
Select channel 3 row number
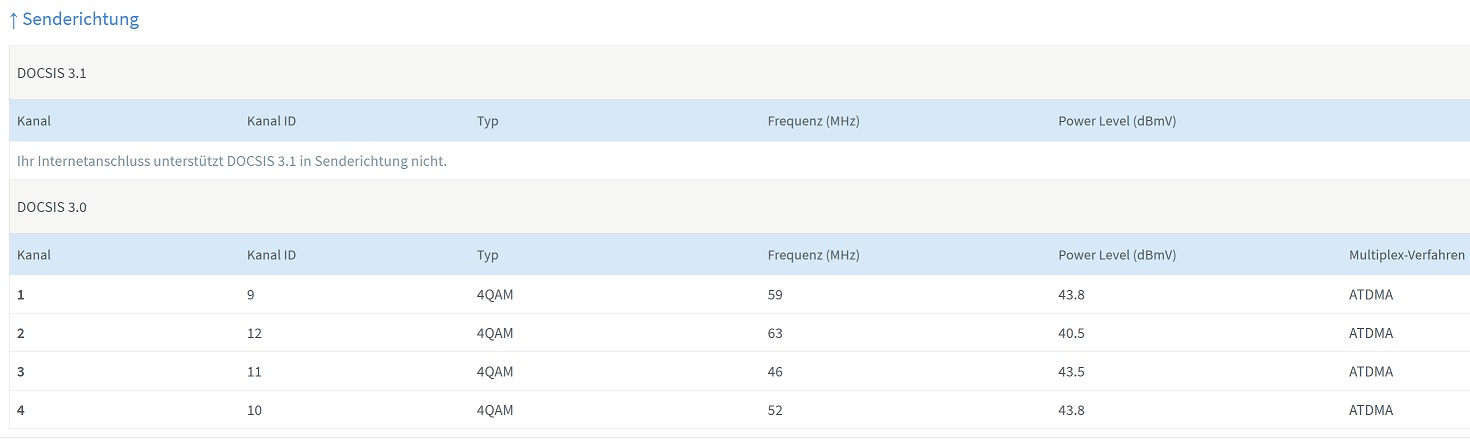(21, 372)
